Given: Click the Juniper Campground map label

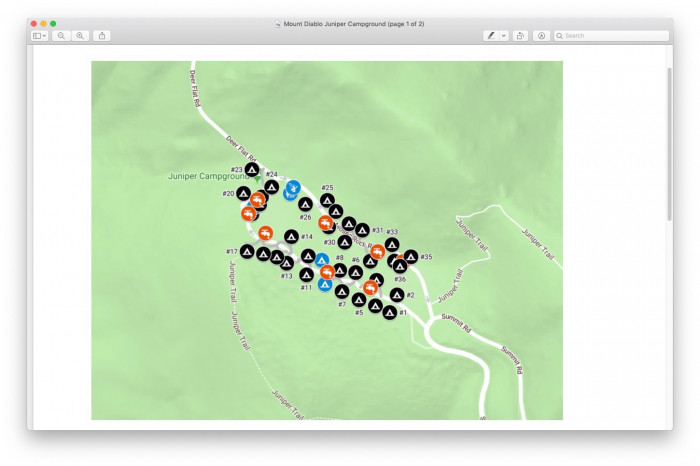Looking at the screenshot, I should click(x=207, y=176).
